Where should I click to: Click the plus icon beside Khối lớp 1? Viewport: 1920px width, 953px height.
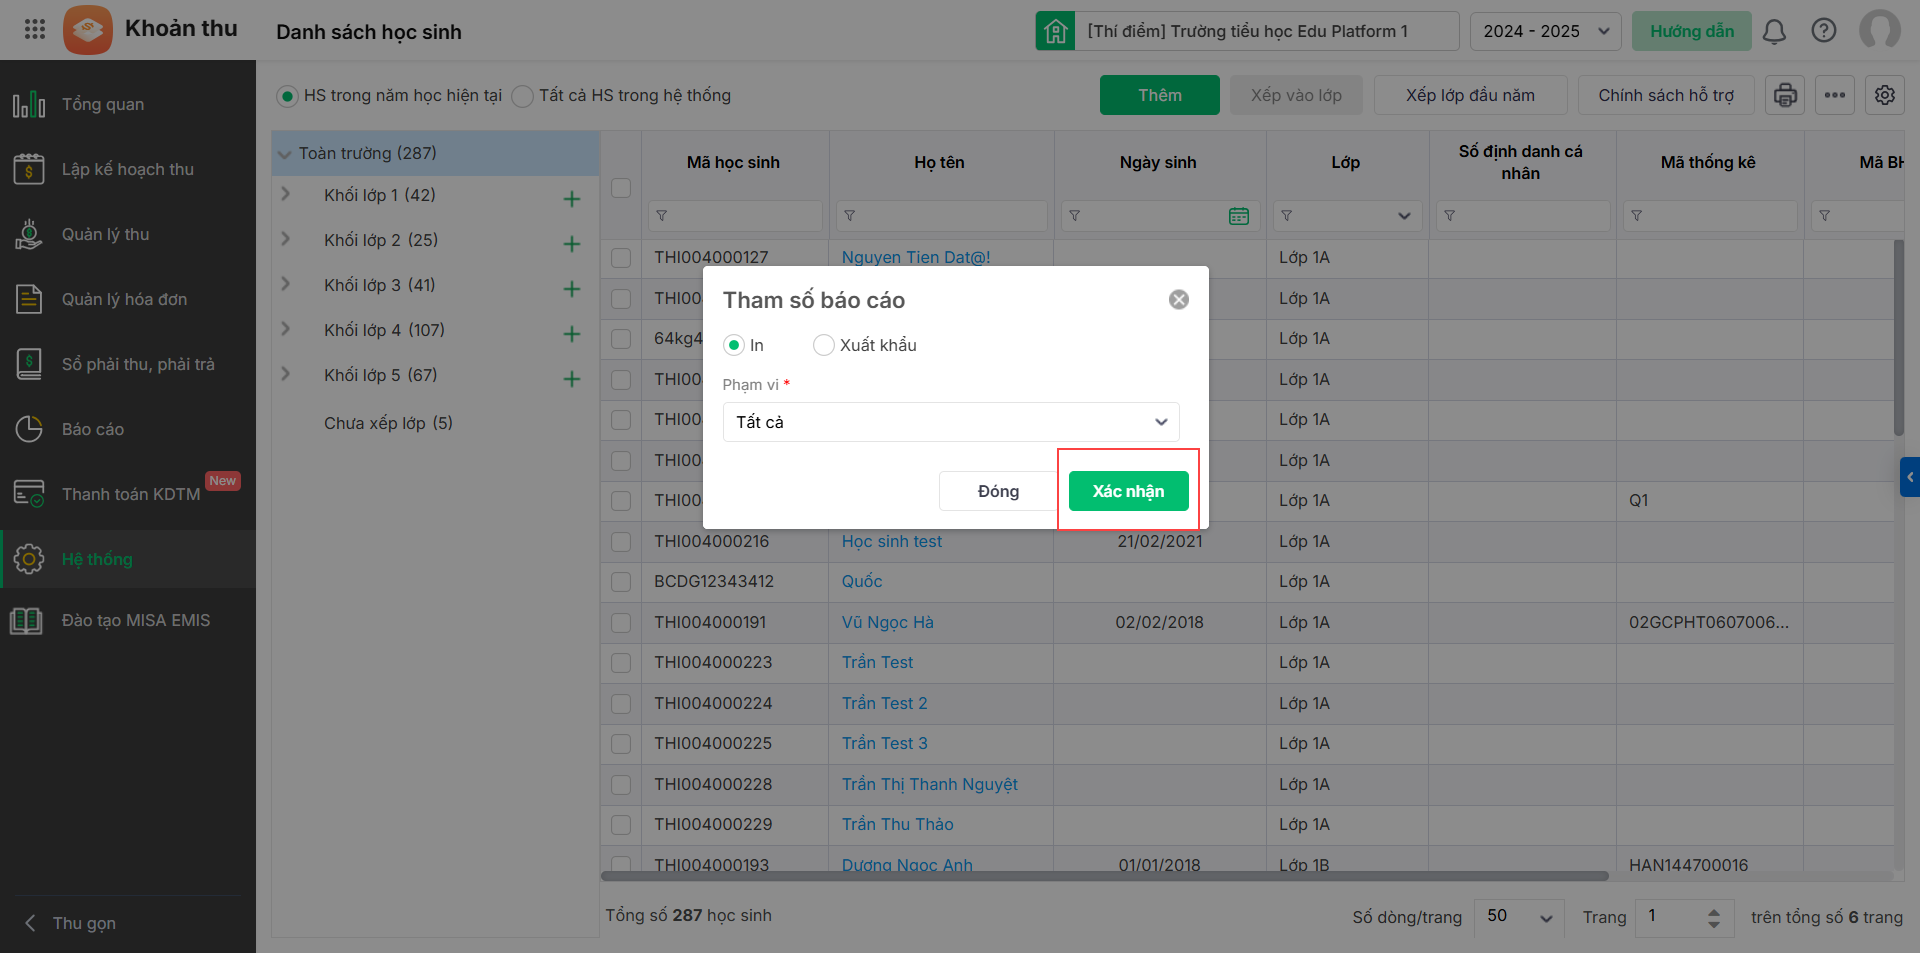572,199
